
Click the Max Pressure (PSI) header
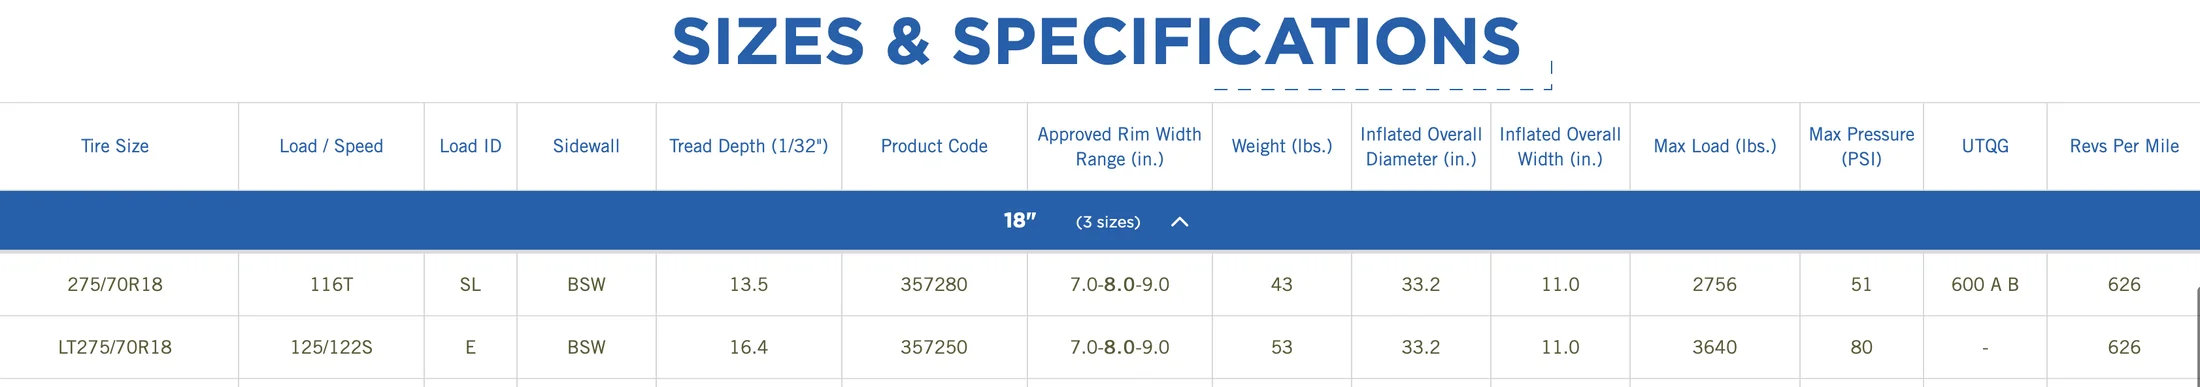tap(1861, 146)
